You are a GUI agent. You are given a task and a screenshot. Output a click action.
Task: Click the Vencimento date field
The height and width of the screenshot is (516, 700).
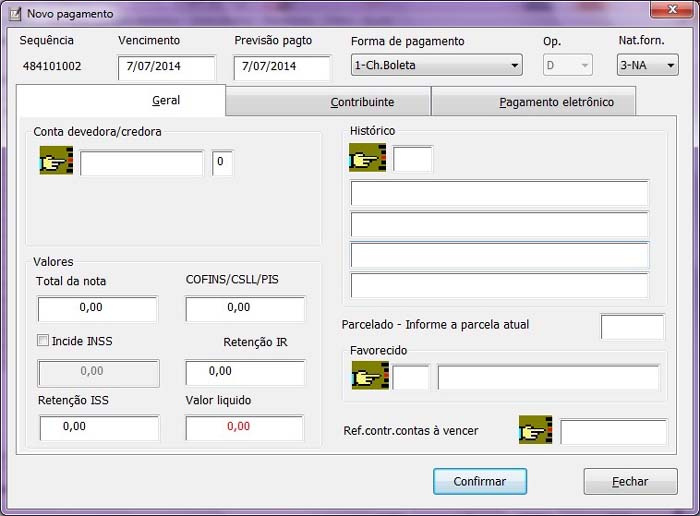(x=166, y=67)
